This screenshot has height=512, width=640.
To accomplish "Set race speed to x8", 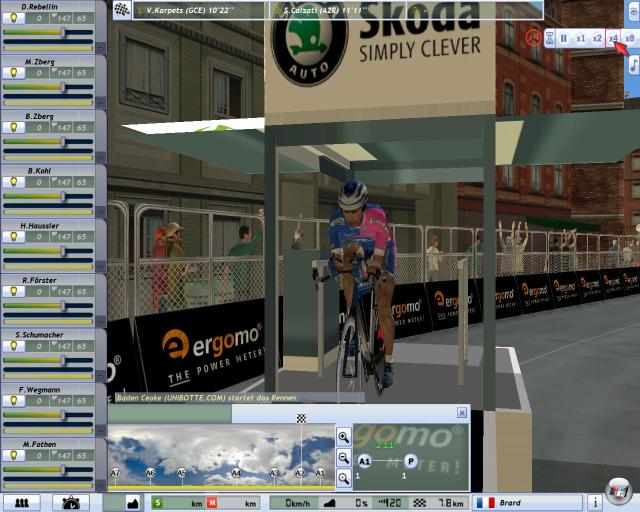I will pos(630,39).
